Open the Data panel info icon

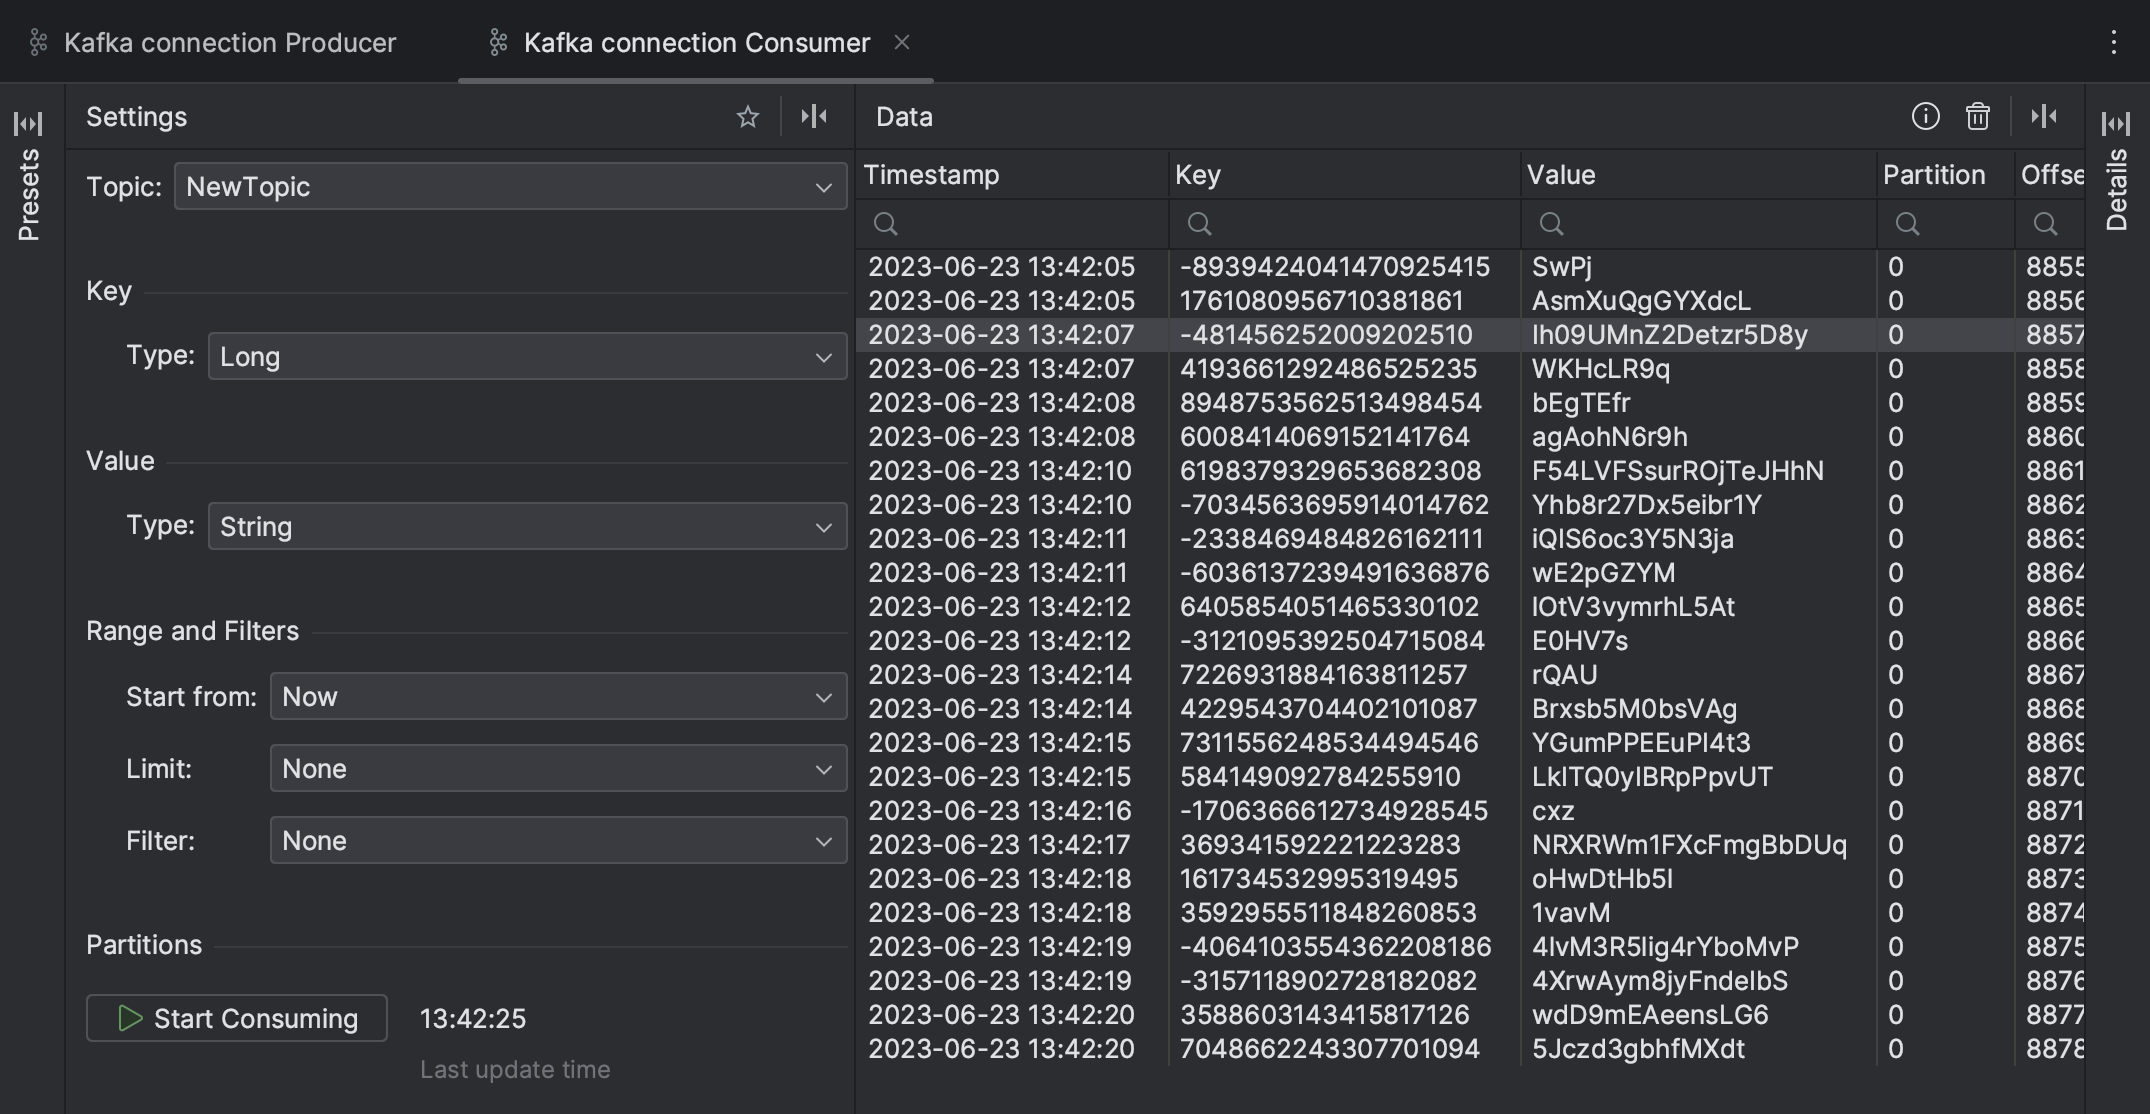[x=1923, y=116]
